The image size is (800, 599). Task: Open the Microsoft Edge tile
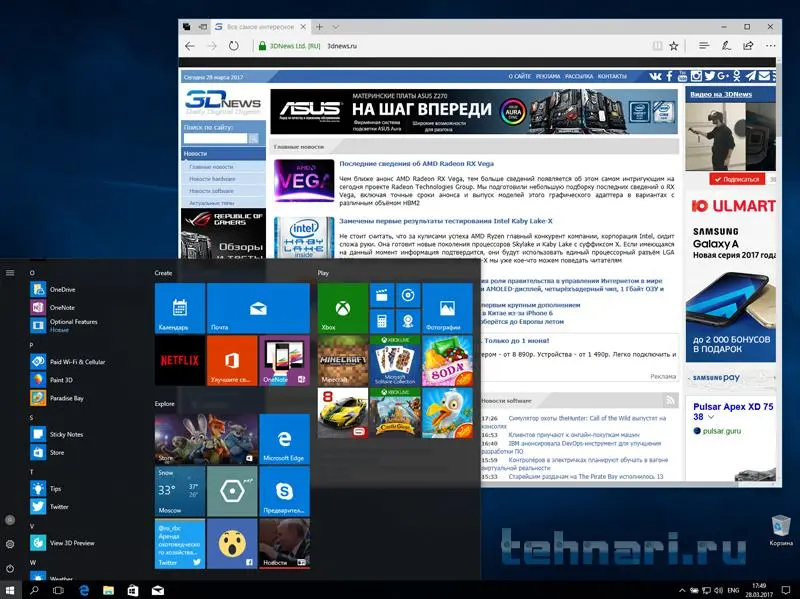284,439
